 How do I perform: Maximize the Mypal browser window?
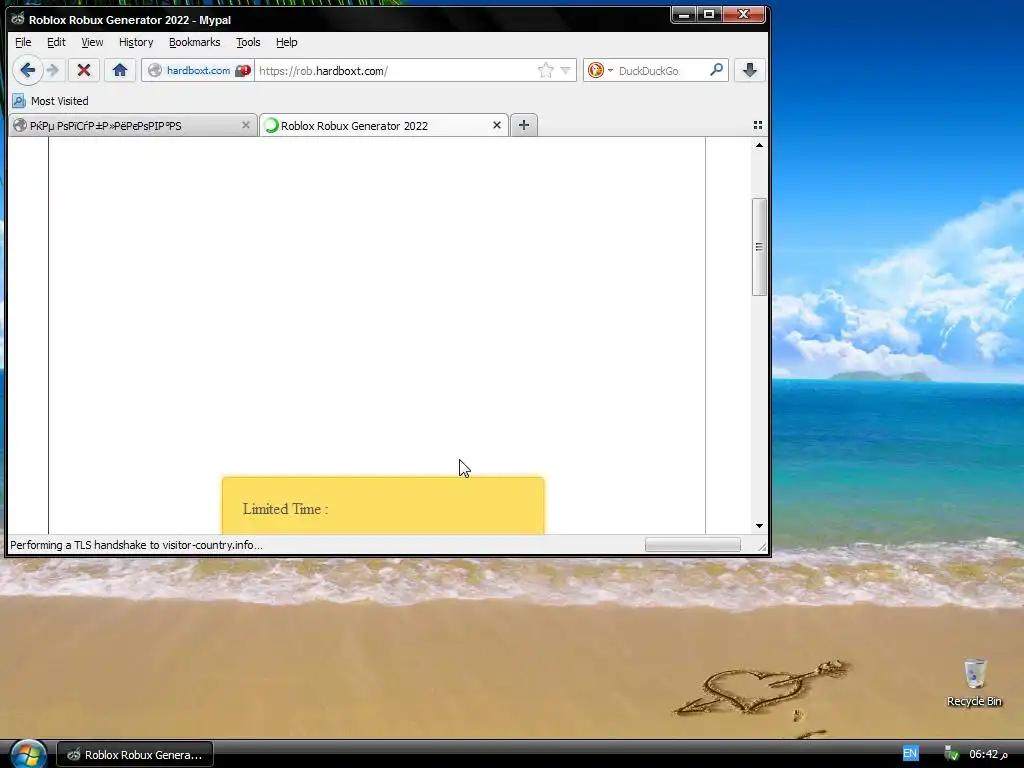709,14
